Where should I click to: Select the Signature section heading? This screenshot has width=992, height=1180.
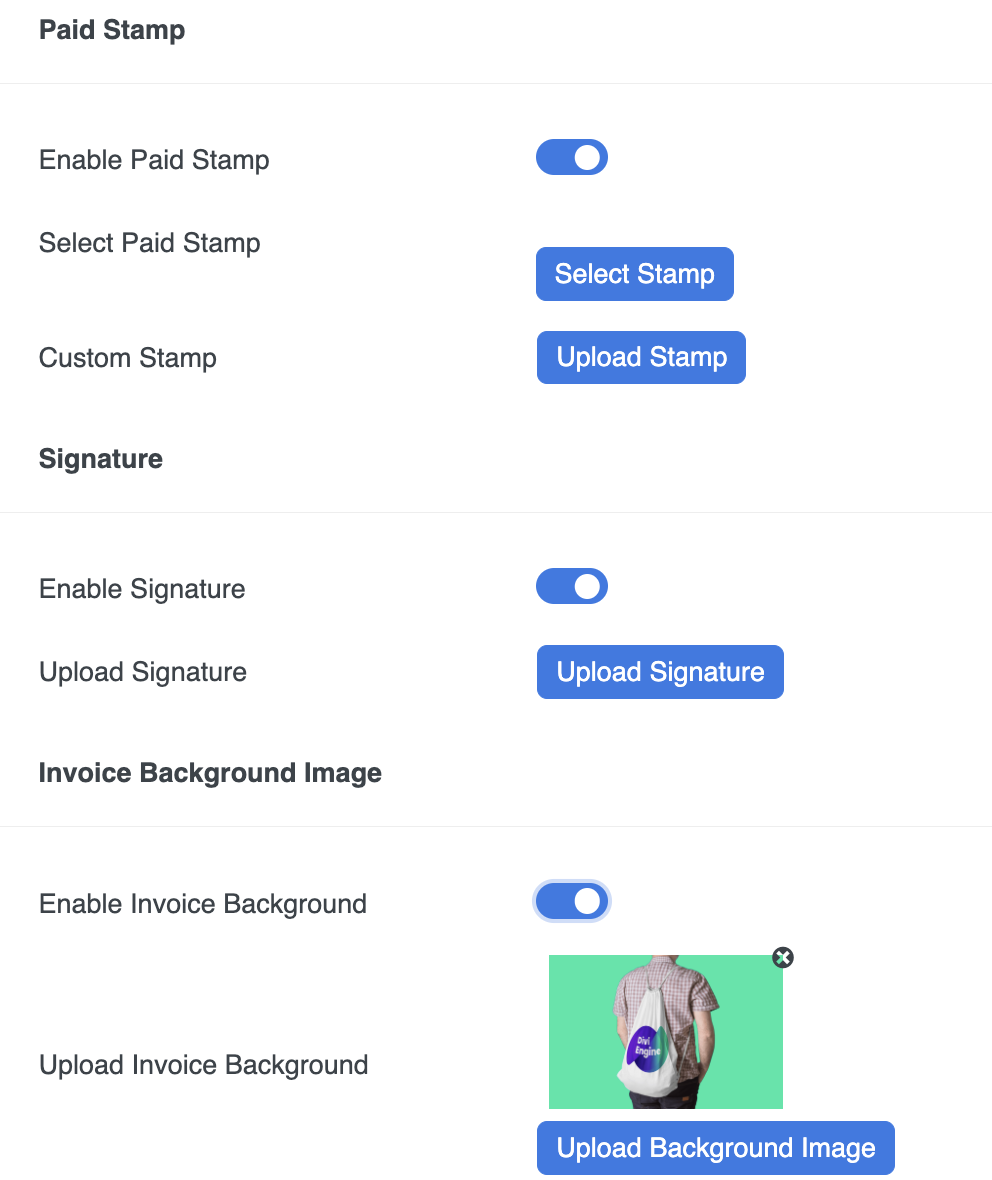101,459
